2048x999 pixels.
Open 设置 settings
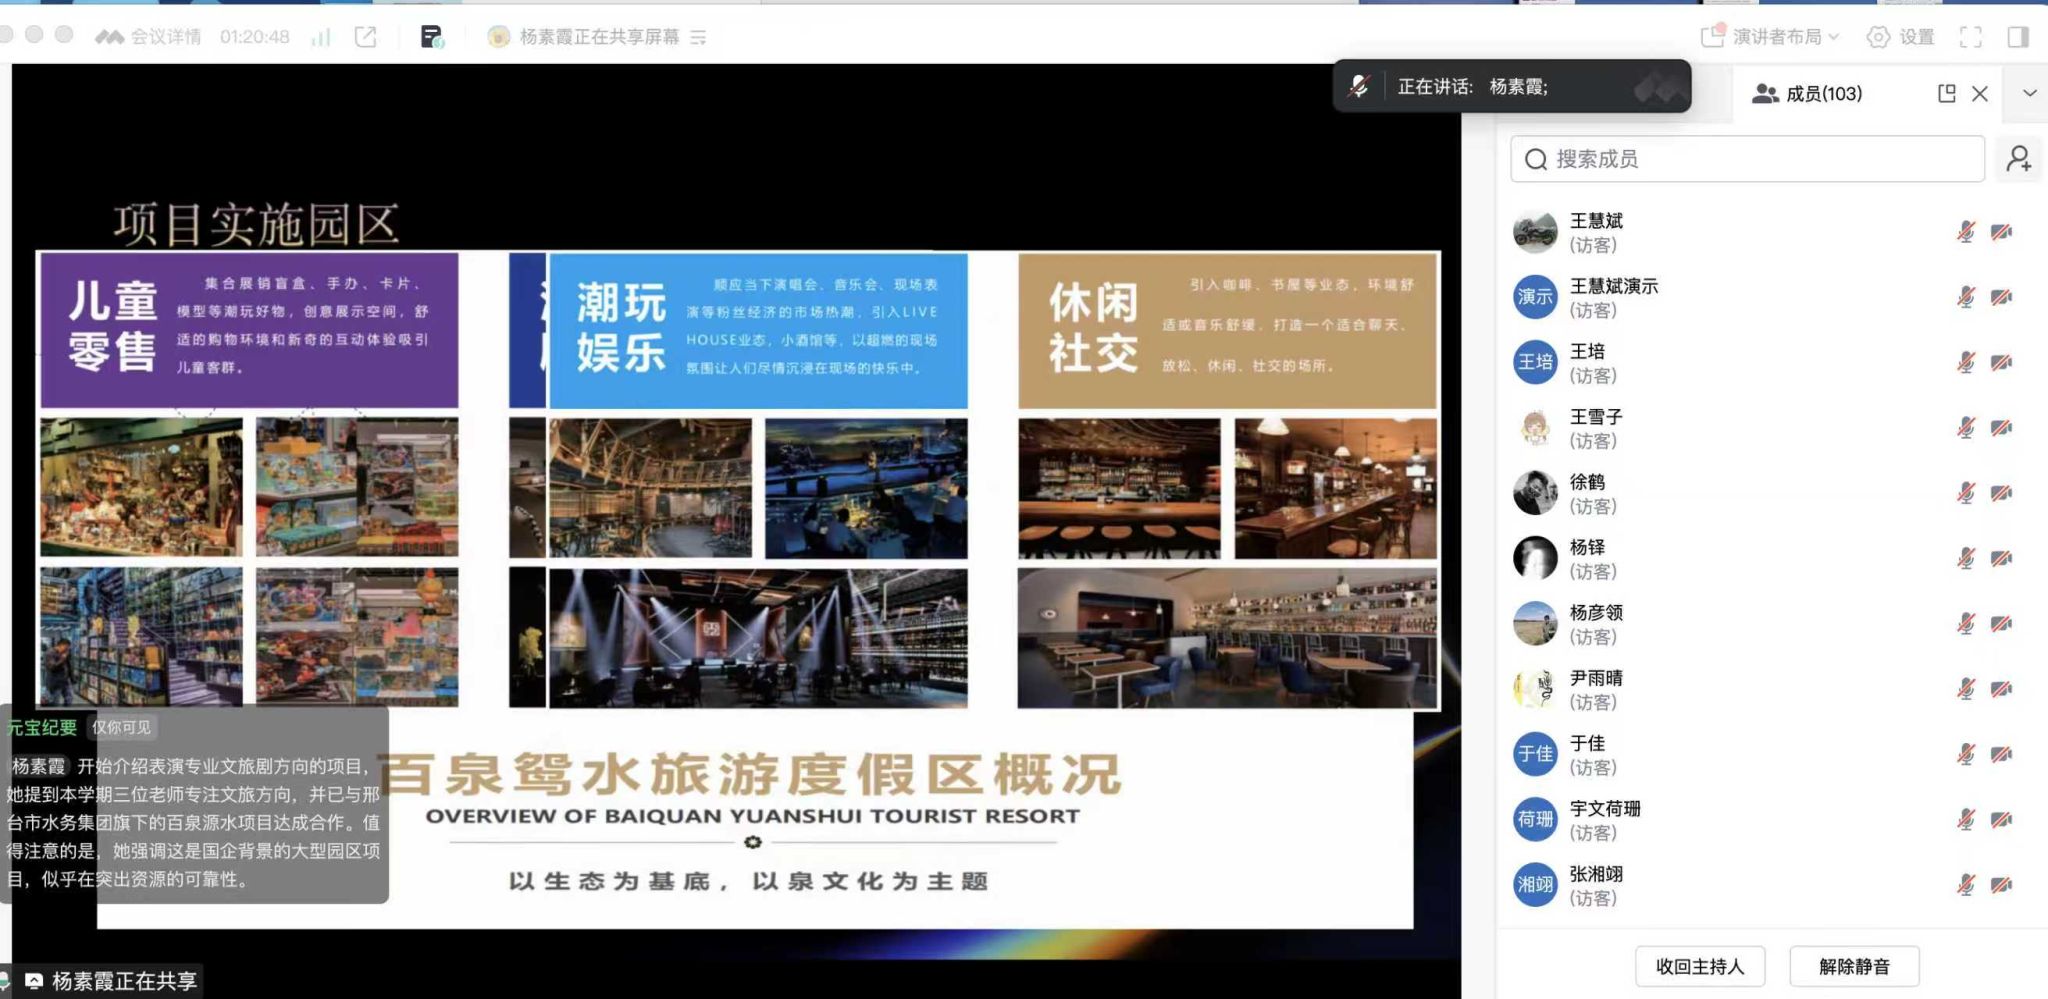(x=1901, y=37)
